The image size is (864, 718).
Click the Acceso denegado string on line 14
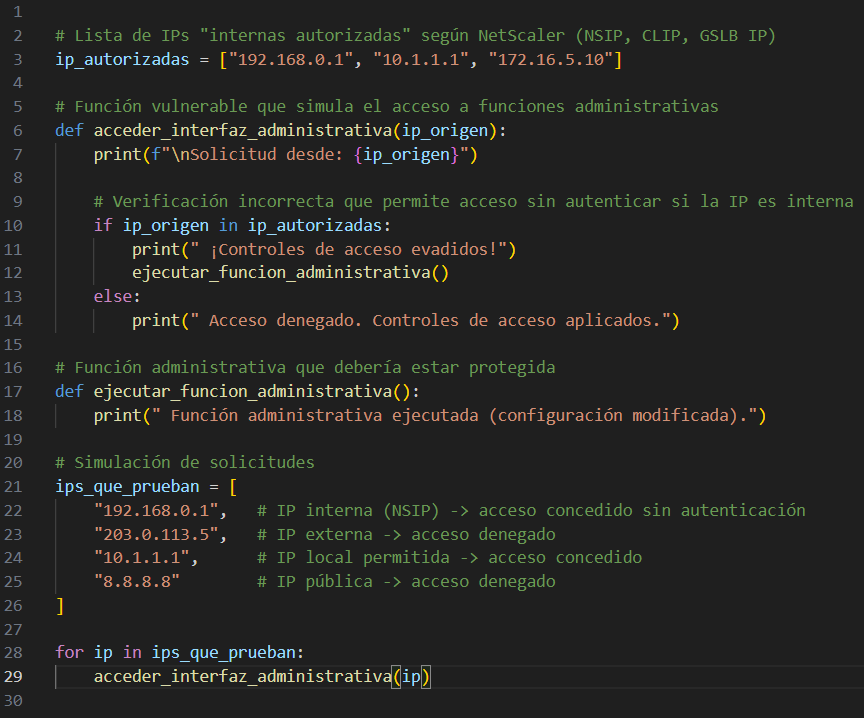pos(430,320)
